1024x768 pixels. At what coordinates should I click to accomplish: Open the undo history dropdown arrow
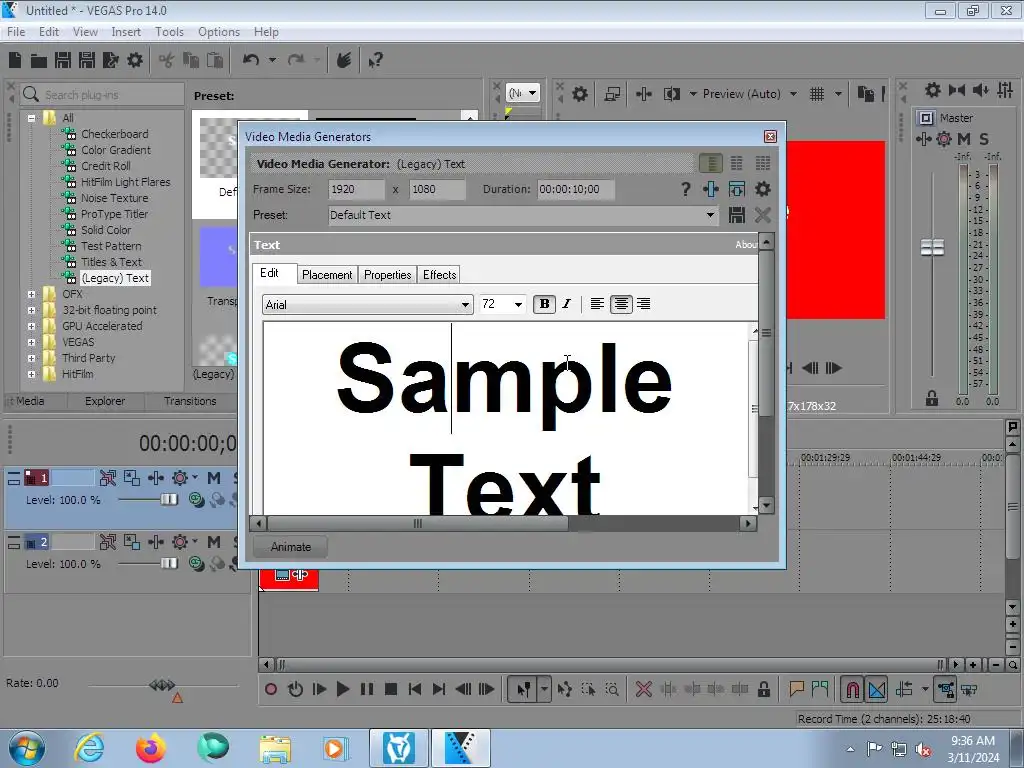tap(272, 60)
